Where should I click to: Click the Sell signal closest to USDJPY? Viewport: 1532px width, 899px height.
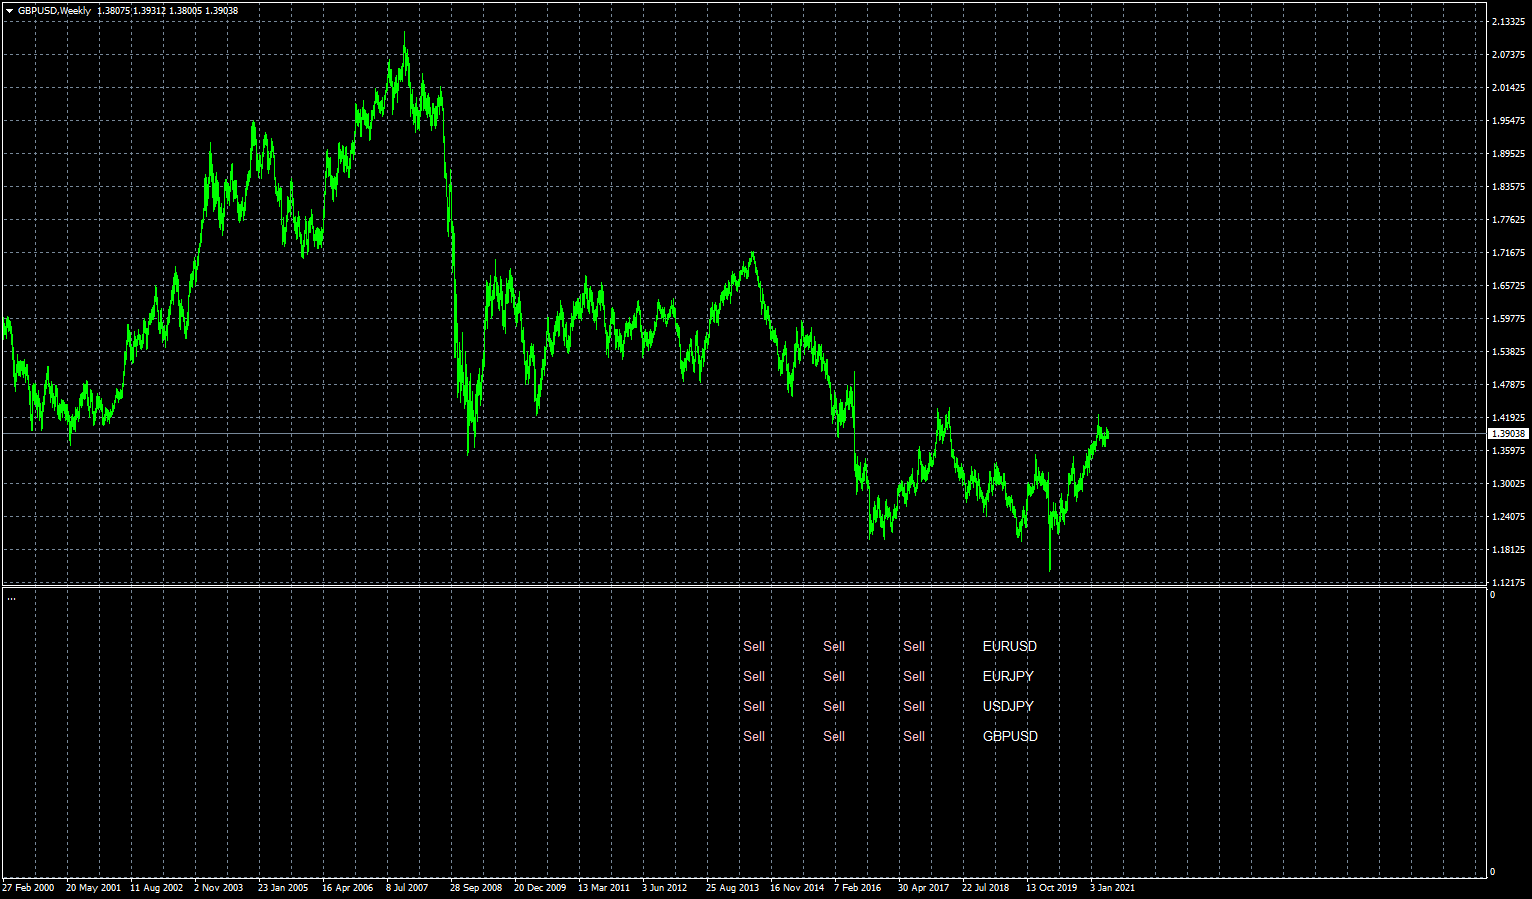click(914, 706)
